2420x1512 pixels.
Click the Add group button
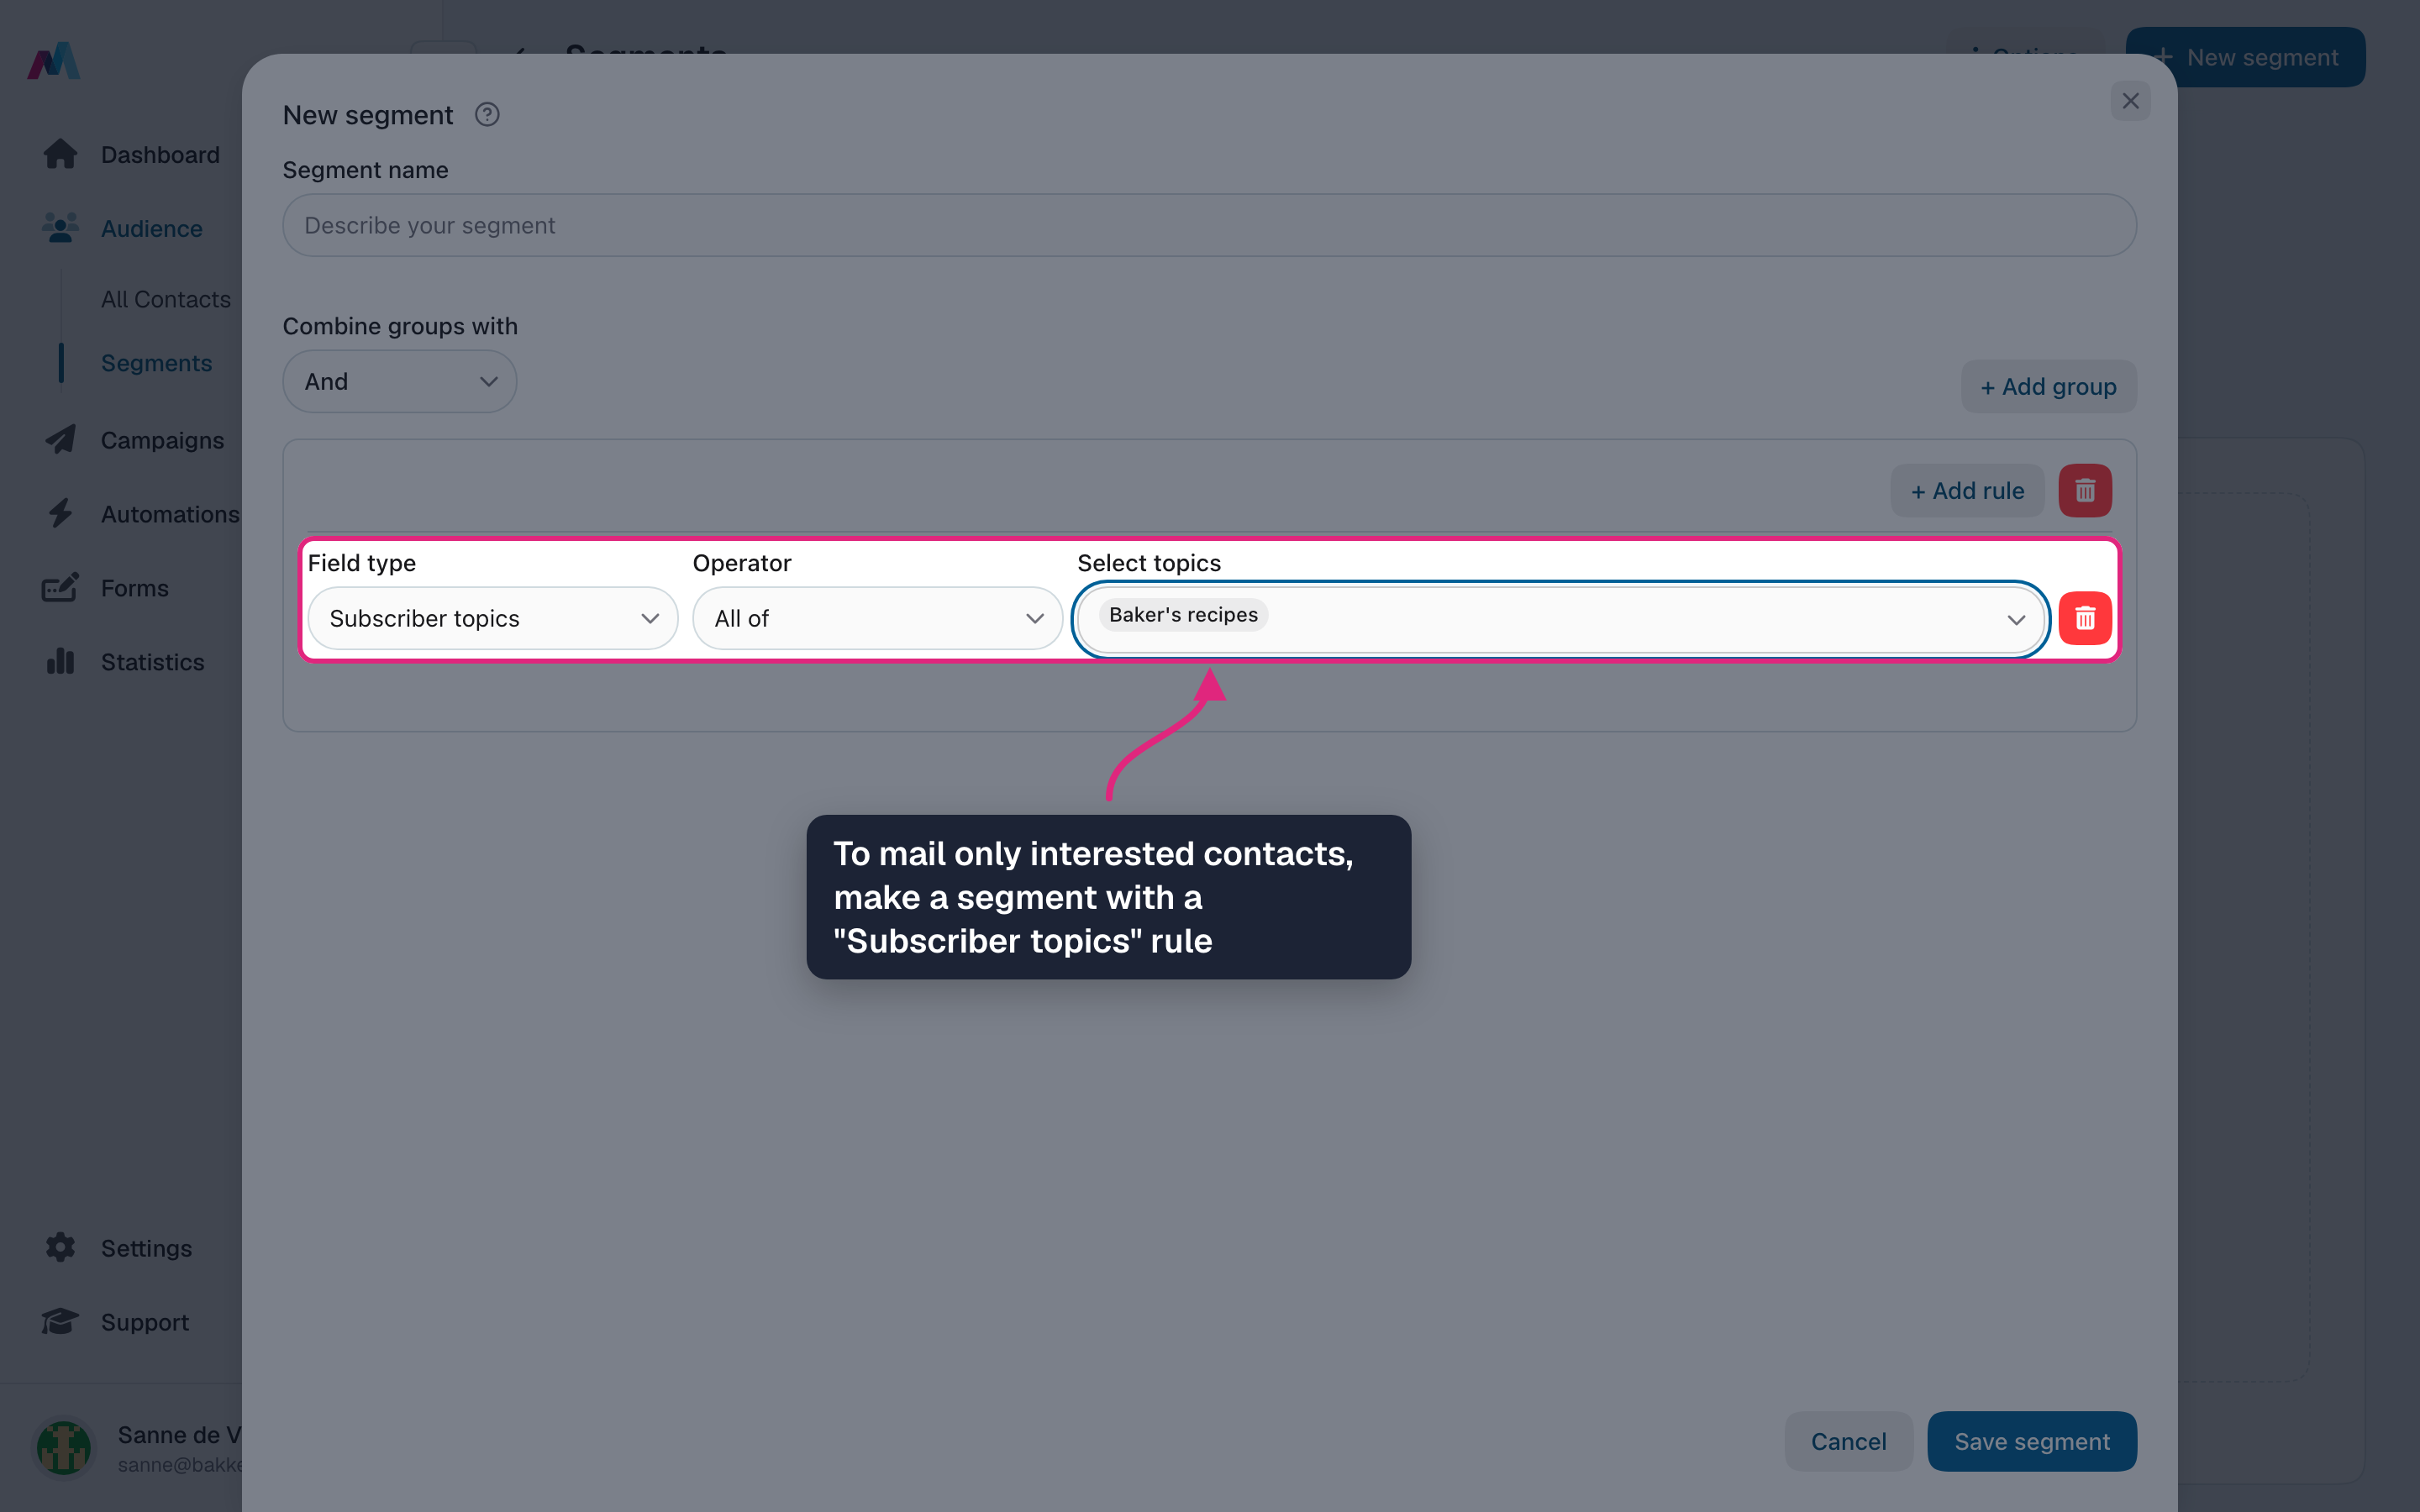(2048, 387)
